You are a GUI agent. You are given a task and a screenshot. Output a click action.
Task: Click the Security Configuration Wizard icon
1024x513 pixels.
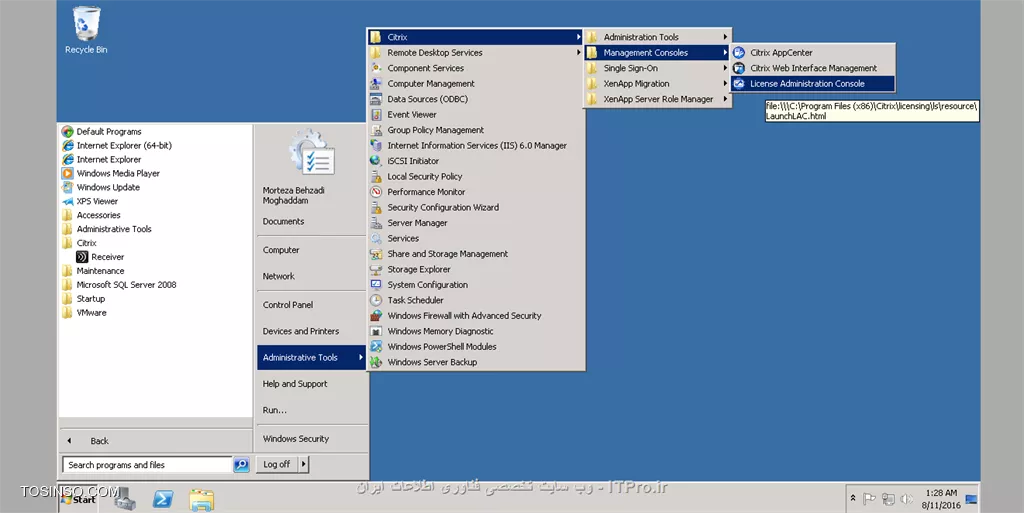(x=376, y=208)
